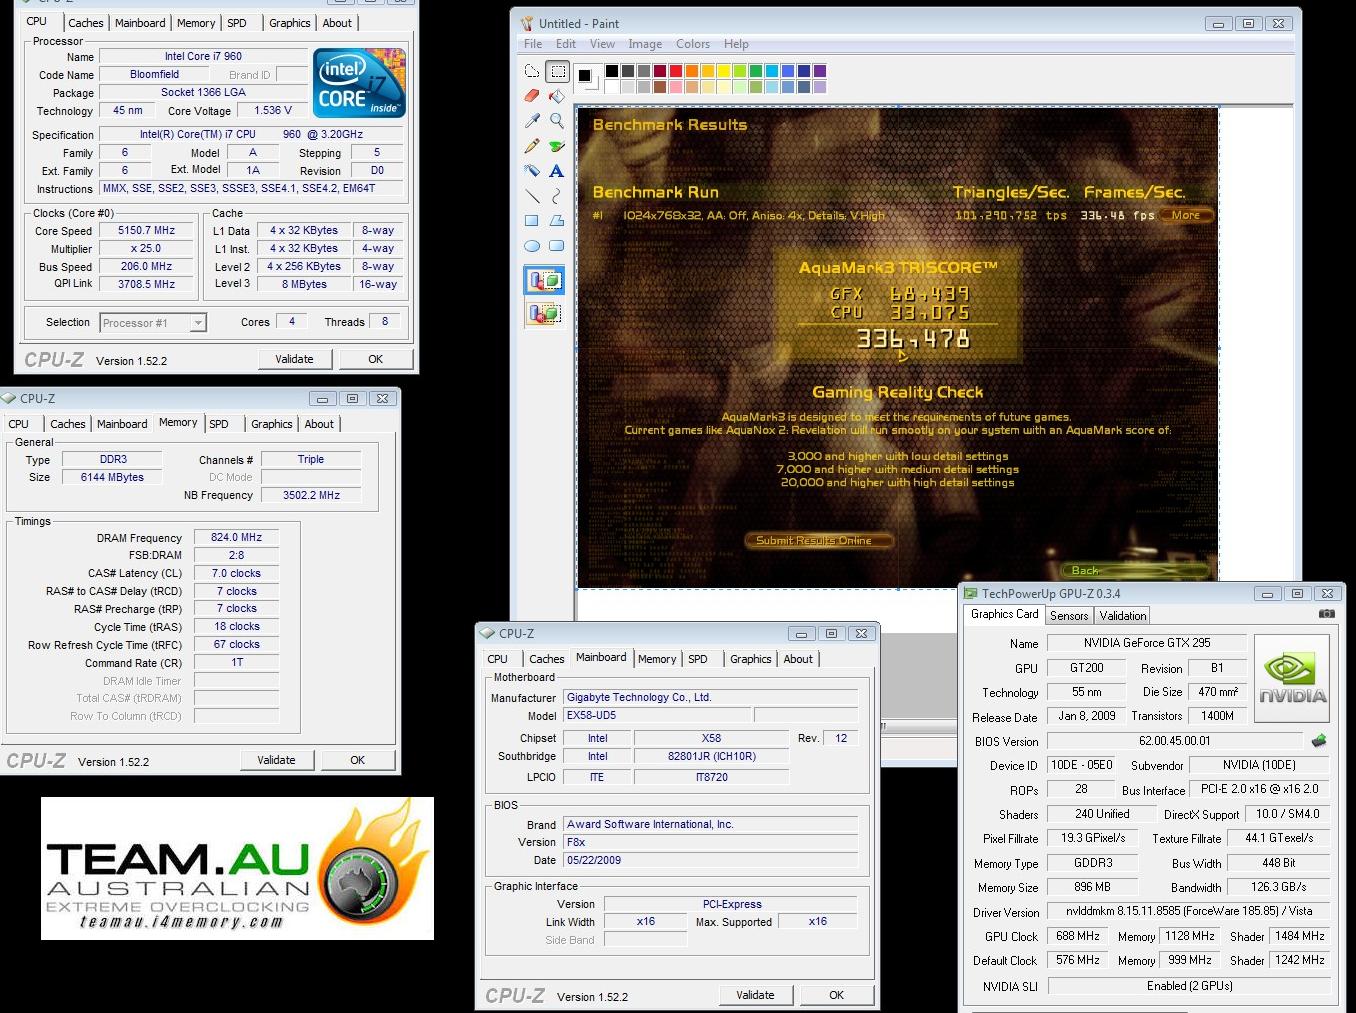This screenshot has height=1013, width=1356.
Task: Click the foreground/background color indicator box
Action: [x=588, y=79]
